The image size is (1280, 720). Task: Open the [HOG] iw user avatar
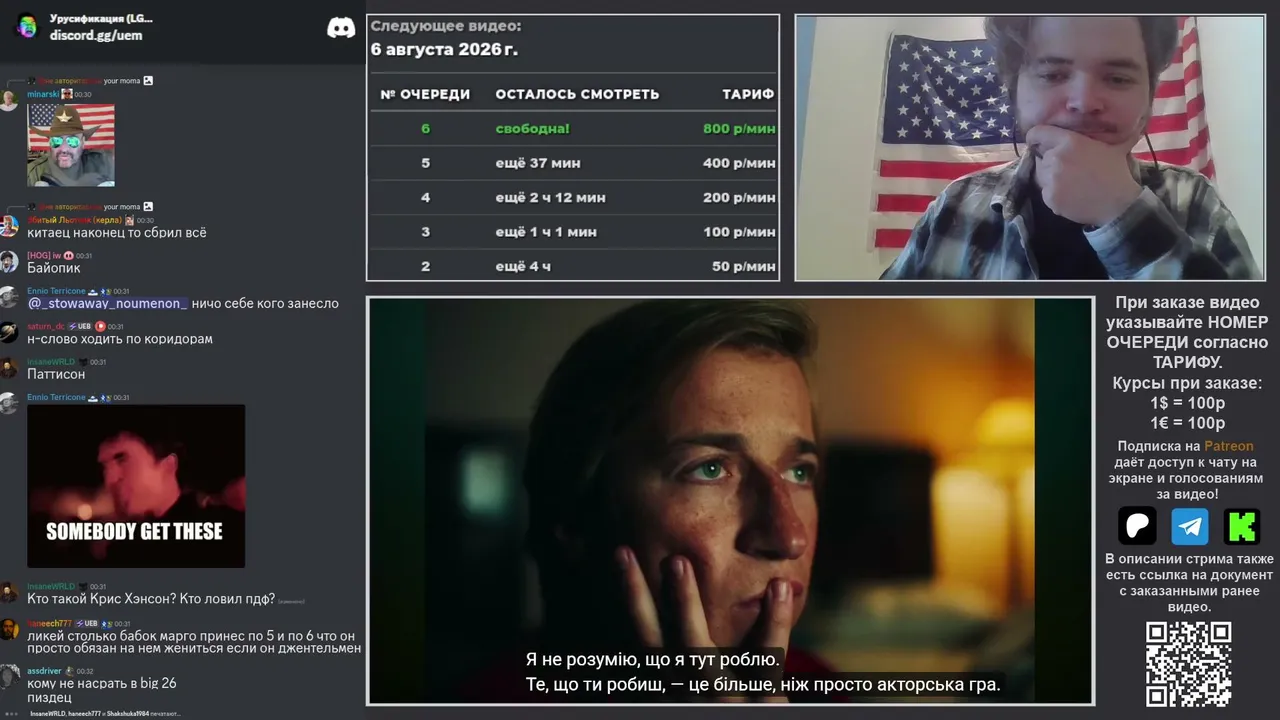[9, 262]
